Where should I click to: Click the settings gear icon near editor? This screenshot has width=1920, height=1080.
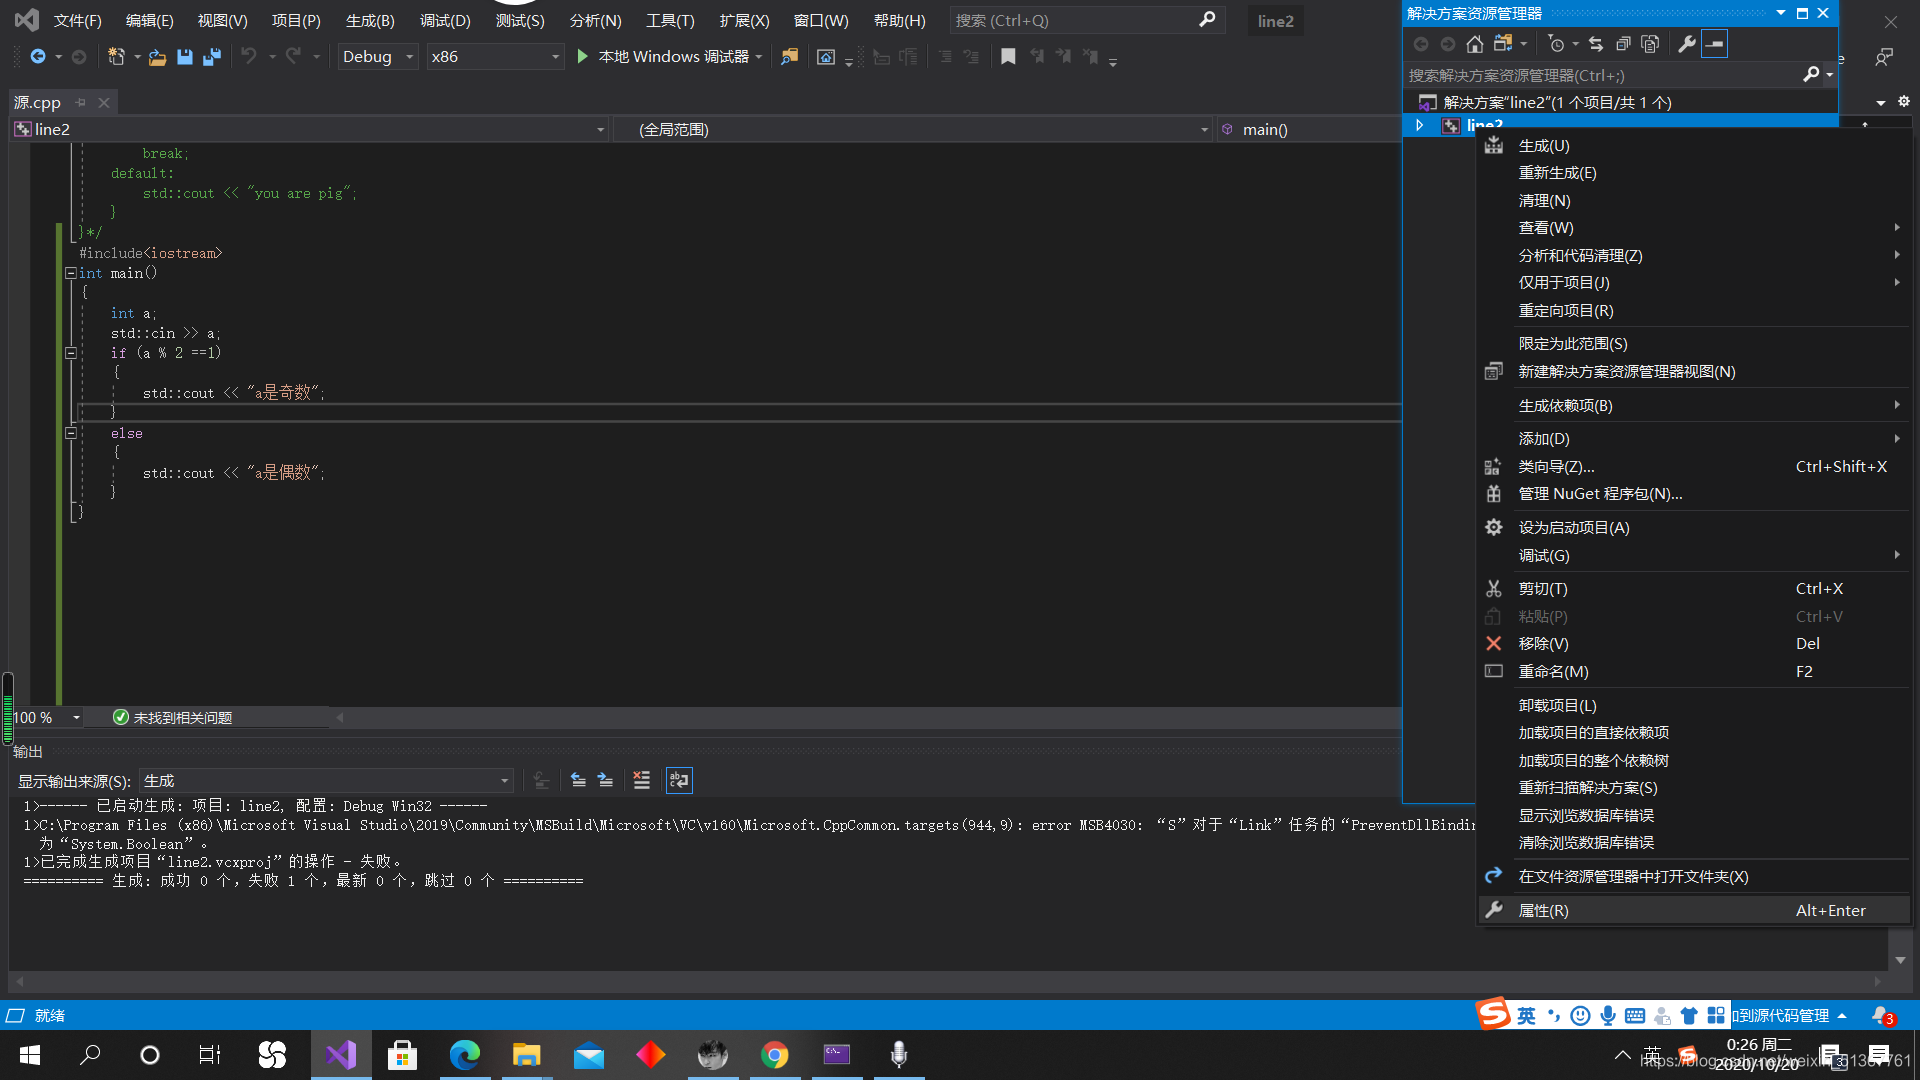tap(1904, 102)
